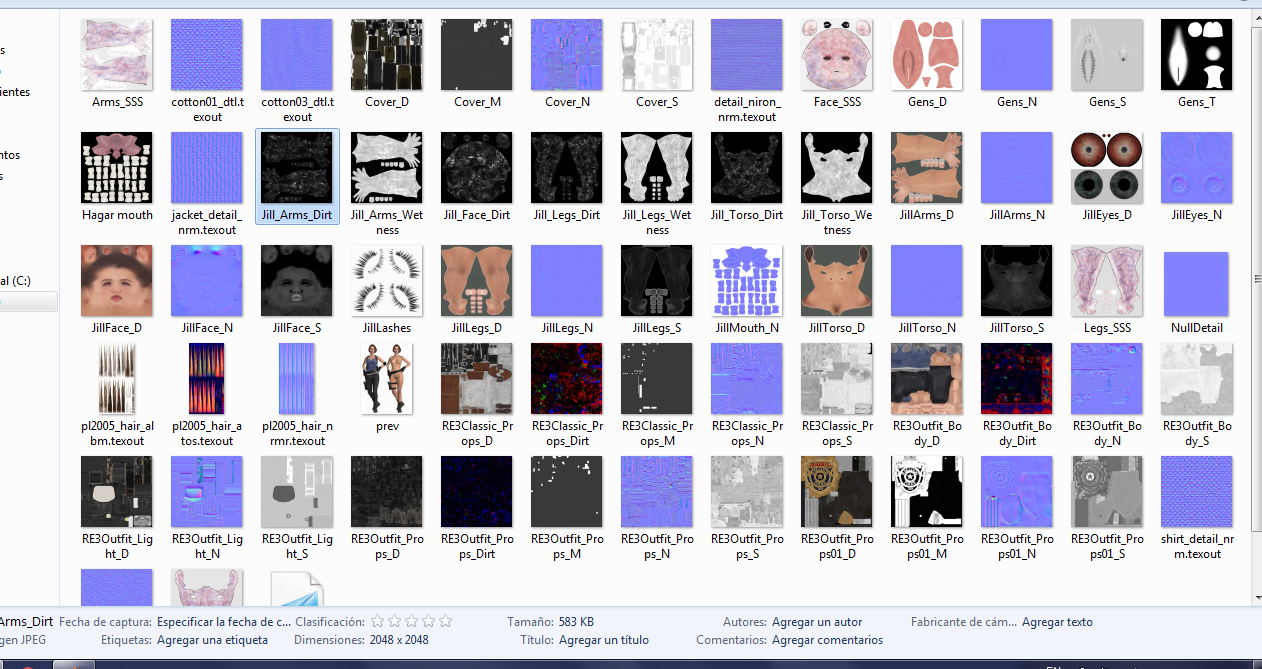The height and width of the screenshot is (669, 1262).
Task: Select the Jill_Torso_Dirt texture
Action: pos(747,168)
